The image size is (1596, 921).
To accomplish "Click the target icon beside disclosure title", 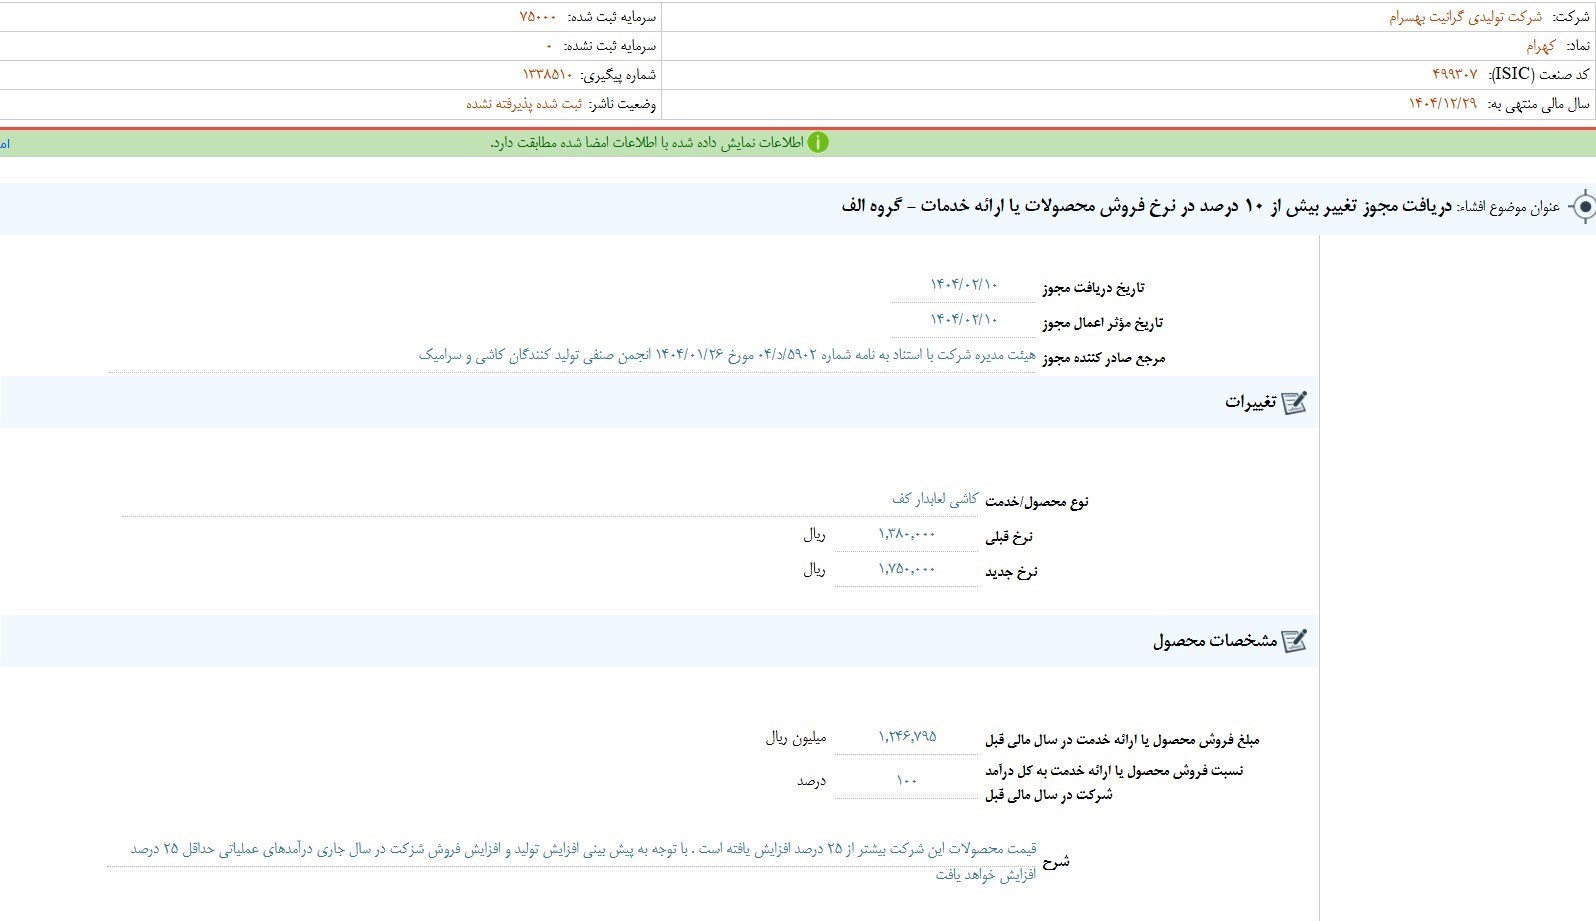I will tap(1582, 207).
